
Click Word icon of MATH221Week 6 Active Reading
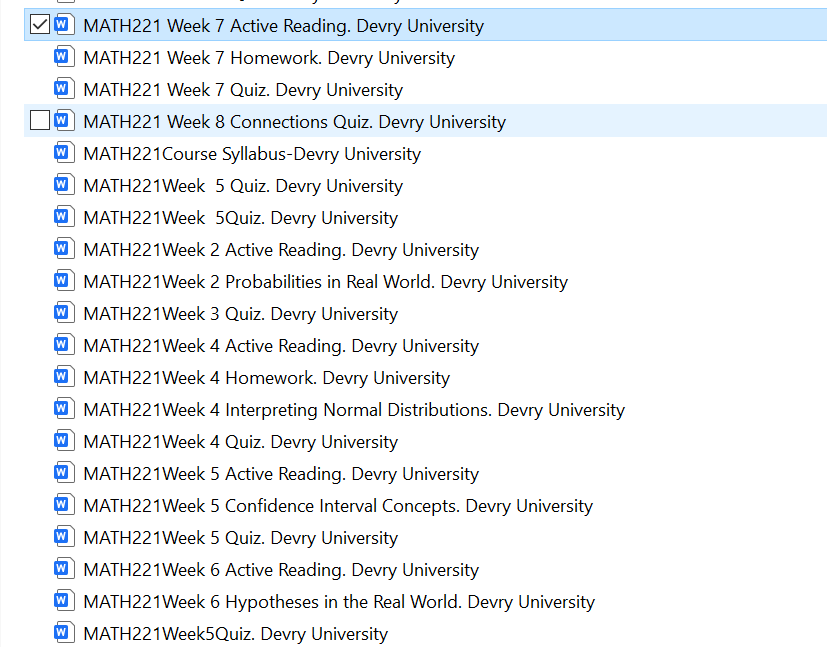64,568
